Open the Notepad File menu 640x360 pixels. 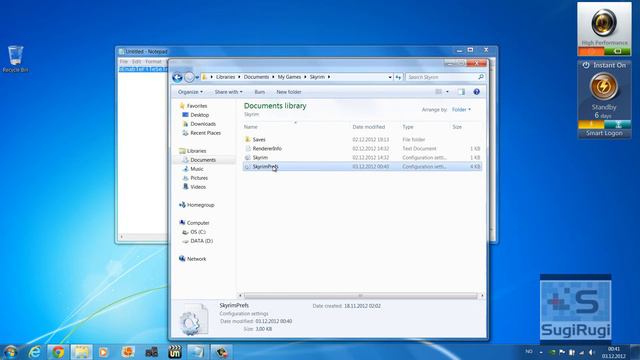(x=124, y=62)
